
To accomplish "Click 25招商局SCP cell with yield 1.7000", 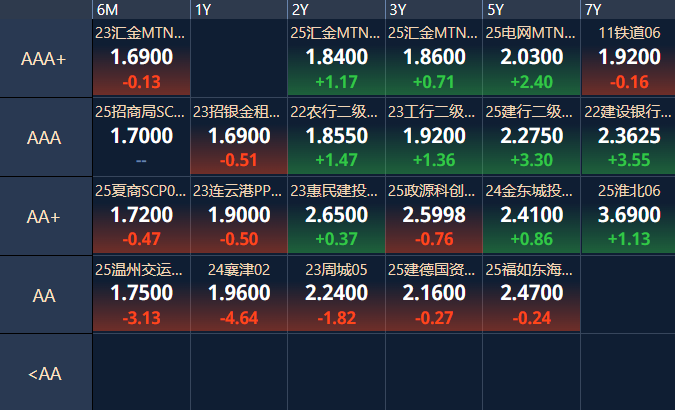I will (141, 138).
